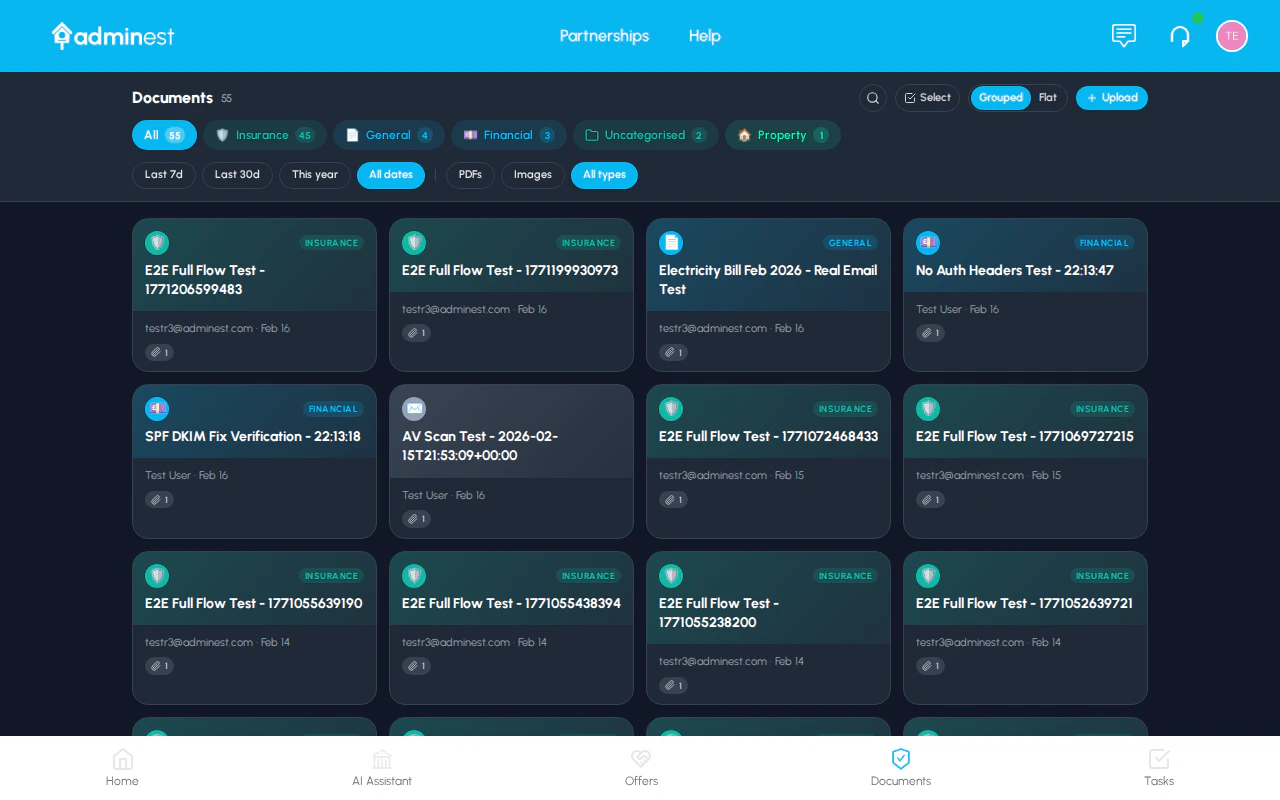Open E2E Full Flow Test - 1771055438394 title
Image resolution: width=1280 pixels, height=800 pixels.
(x=511, y=603)
